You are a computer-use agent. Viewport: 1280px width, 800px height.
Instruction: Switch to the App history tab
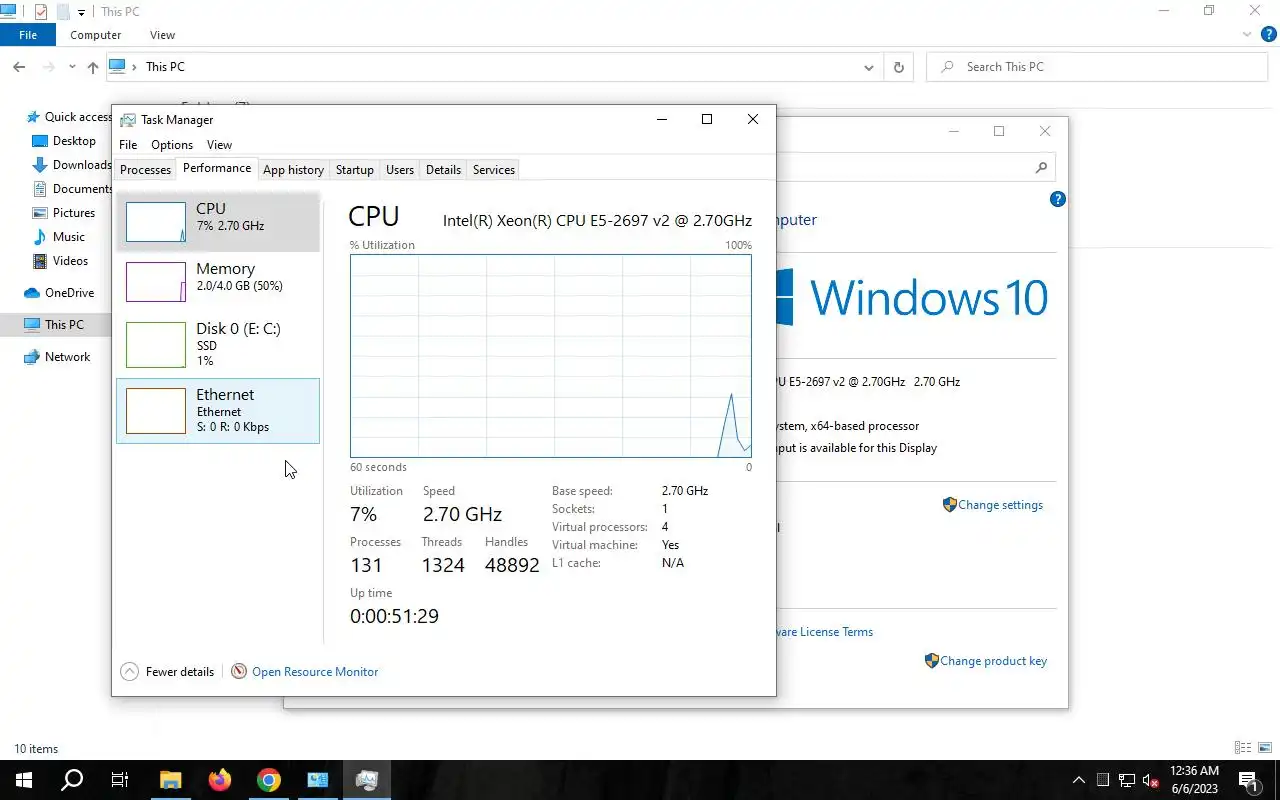293,170
